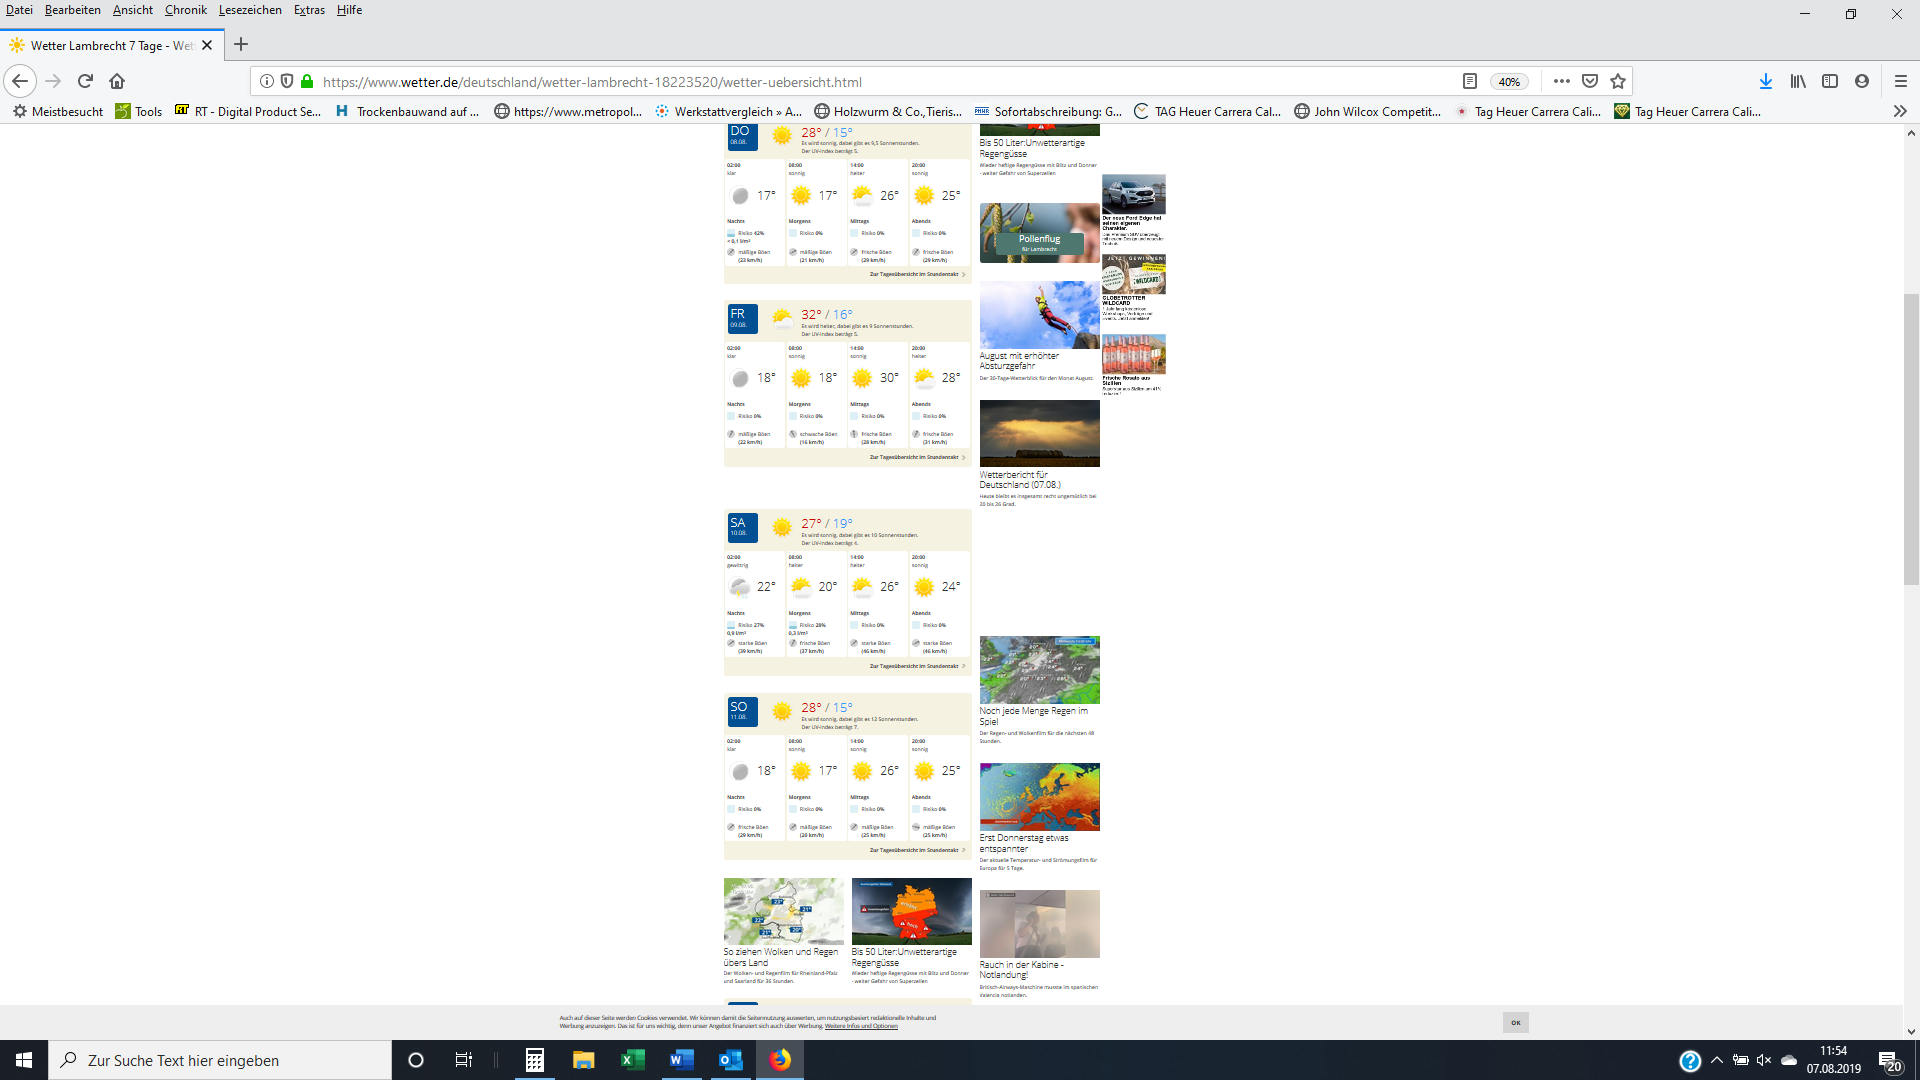Show hidden system tray icons arrow
1920x1080 pixels.
click(x=1717, y=1060)
